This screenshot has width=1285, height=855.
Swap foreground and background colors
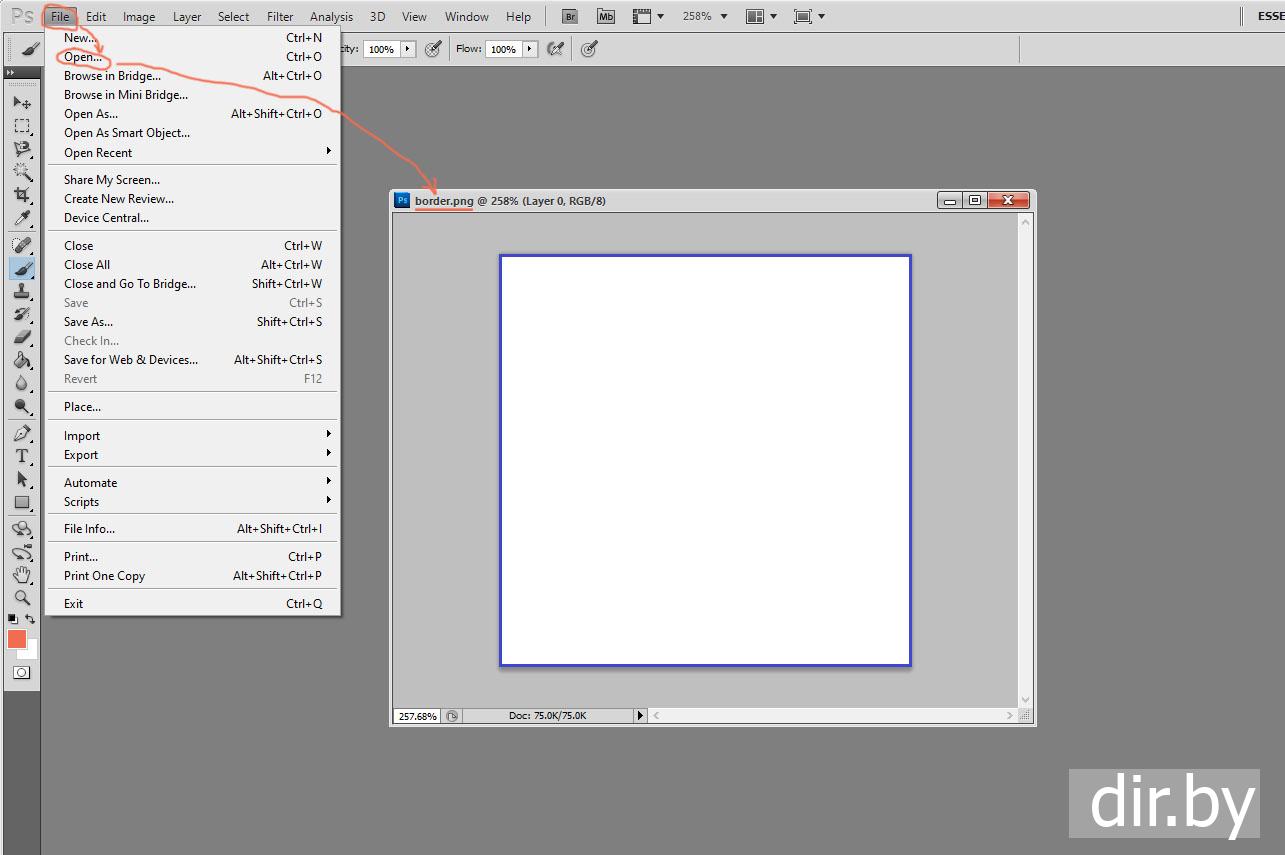coord(31,620)
